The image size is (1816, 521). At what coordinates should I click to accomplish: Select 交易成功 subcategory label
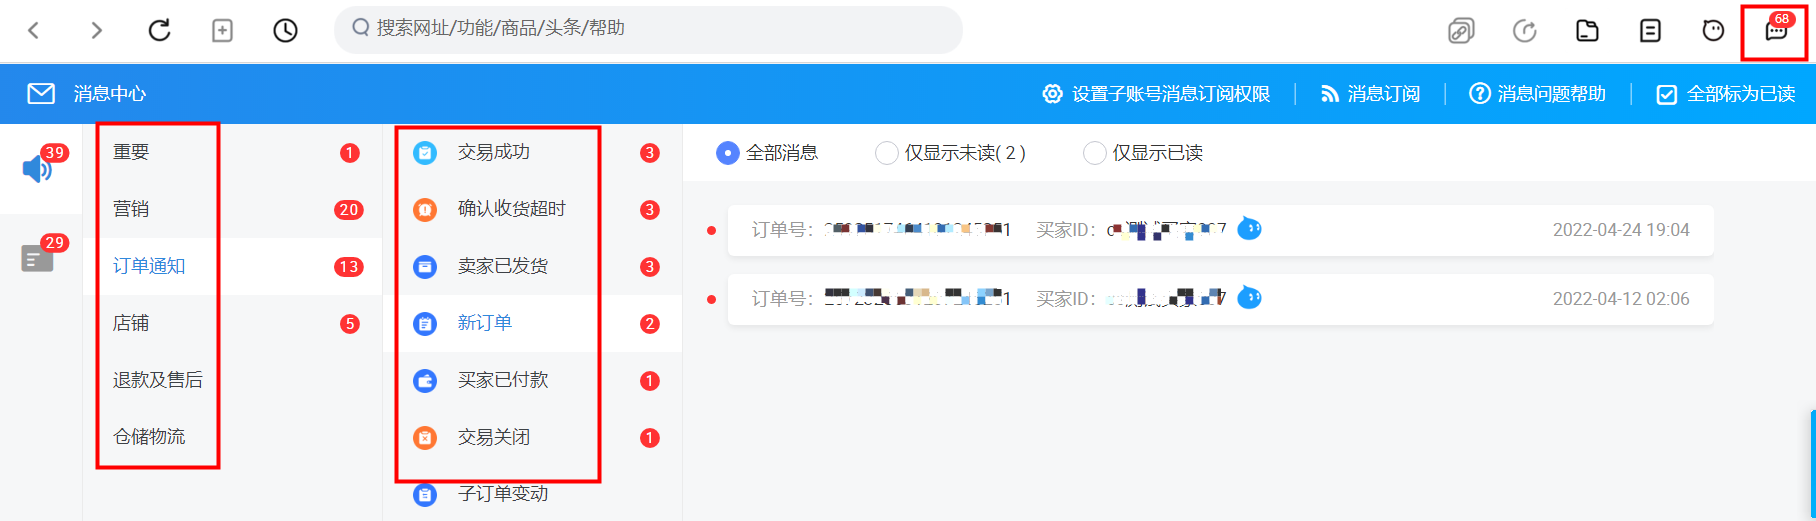pos(494,152)
